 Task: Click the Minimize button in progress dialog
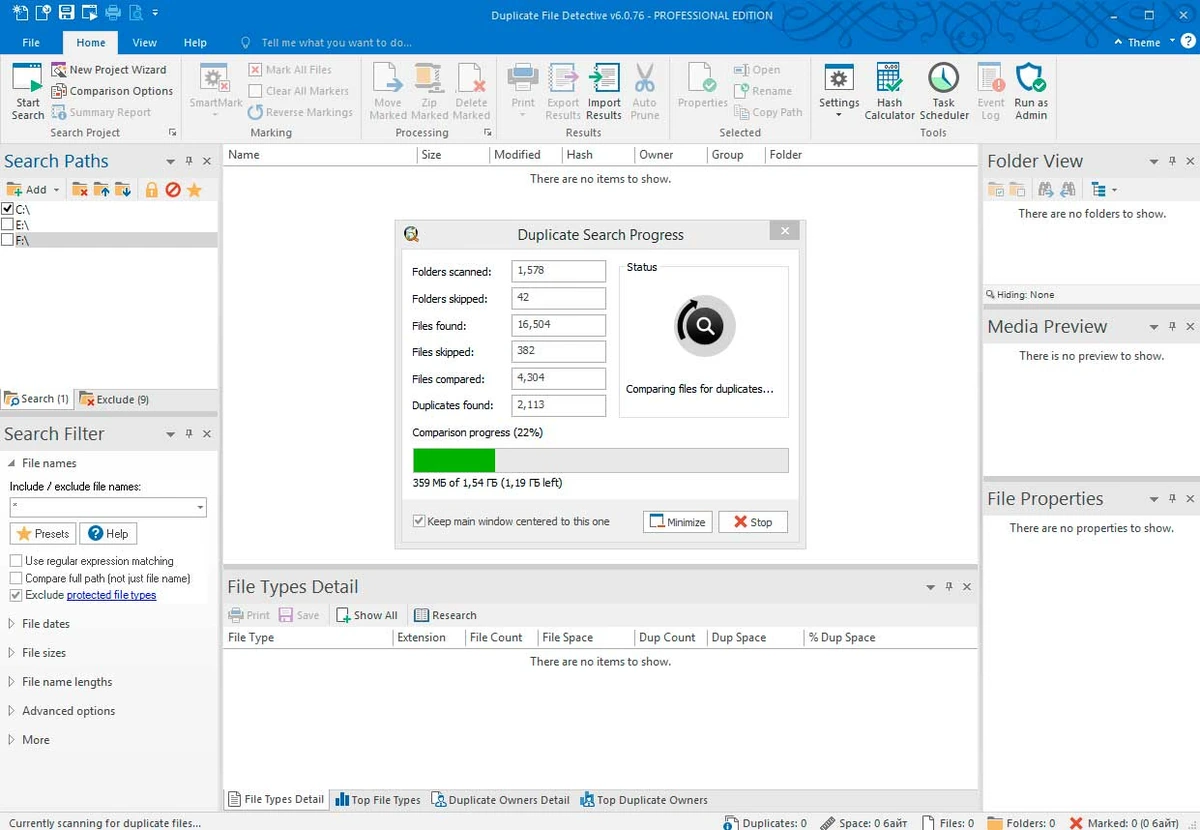coord(677,522)
